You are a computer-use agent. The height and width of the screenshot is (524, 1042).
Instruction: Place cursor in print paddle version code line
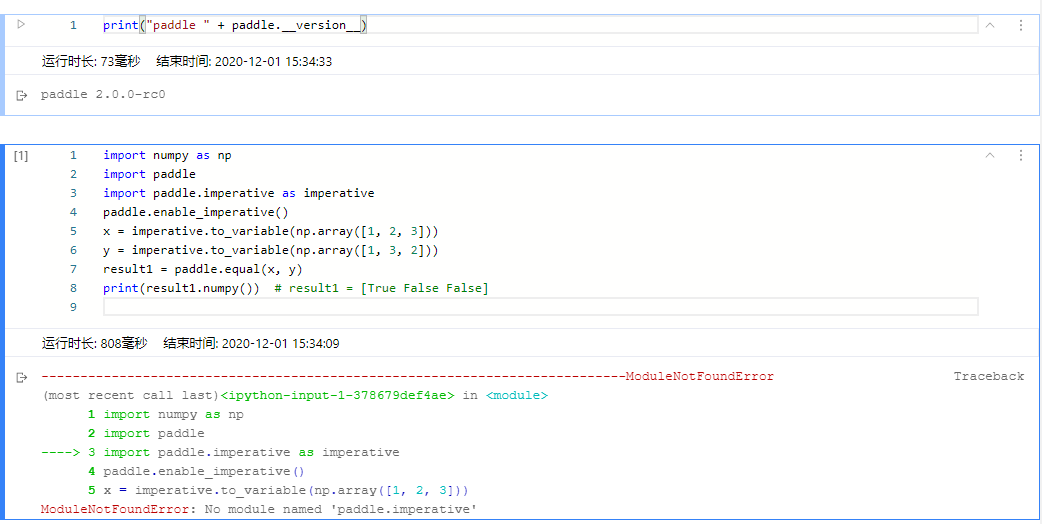click(x=540, y=25)
